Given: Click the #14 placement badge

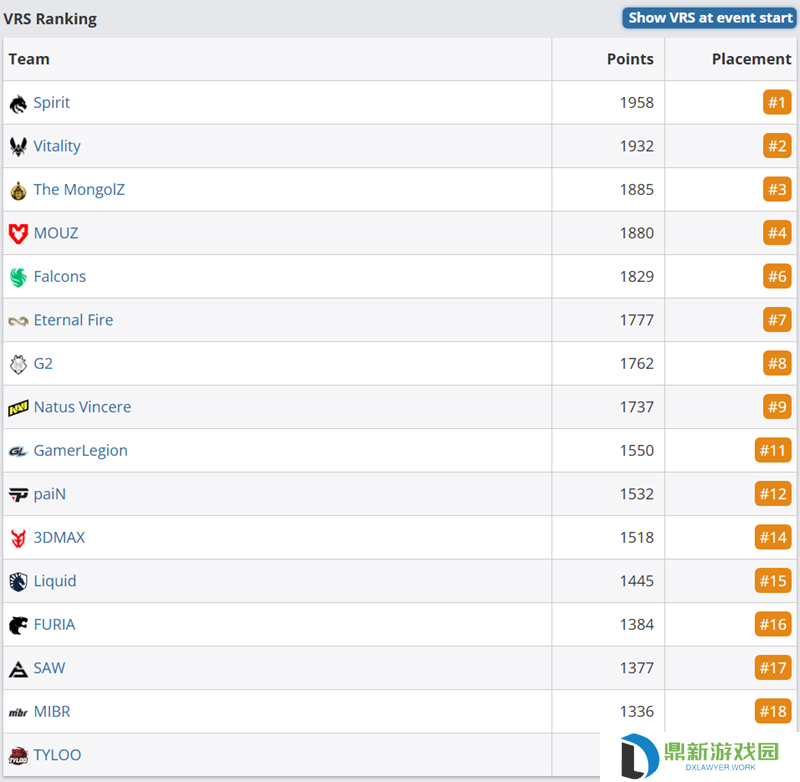Looking at the screenshot, I should (773, 537).
